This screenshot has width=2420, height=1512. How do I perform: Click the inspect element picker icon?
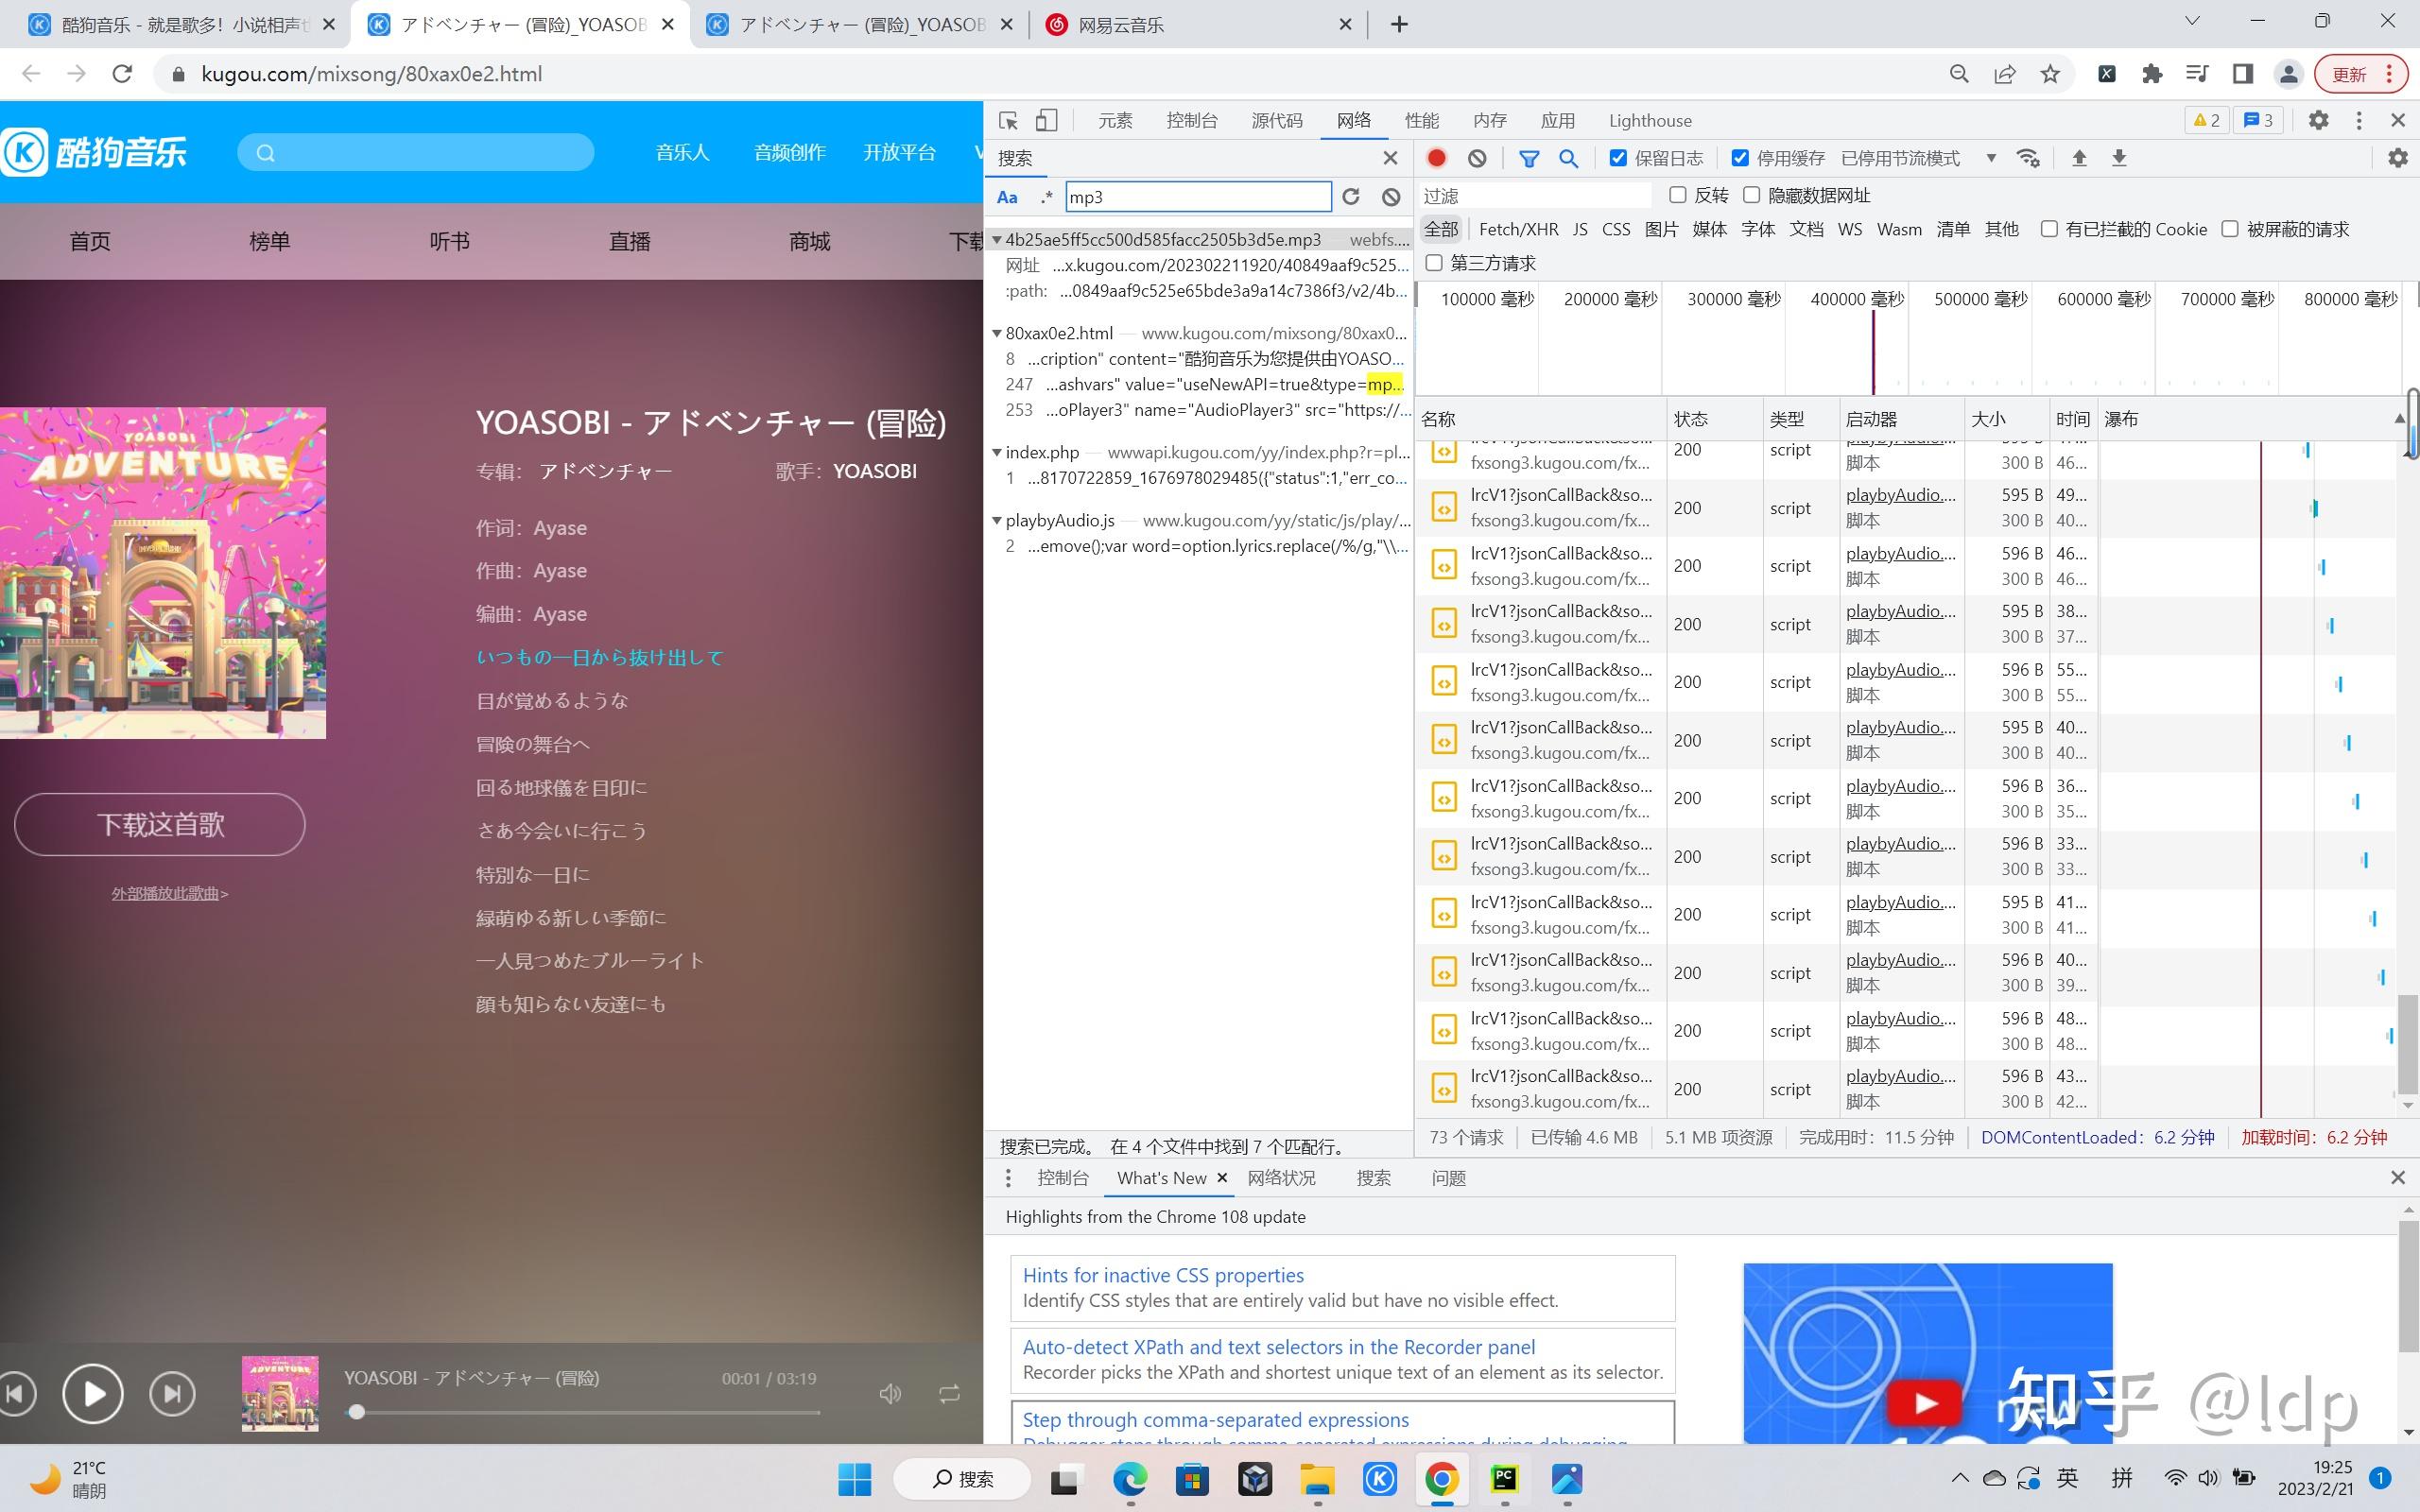1008,121
